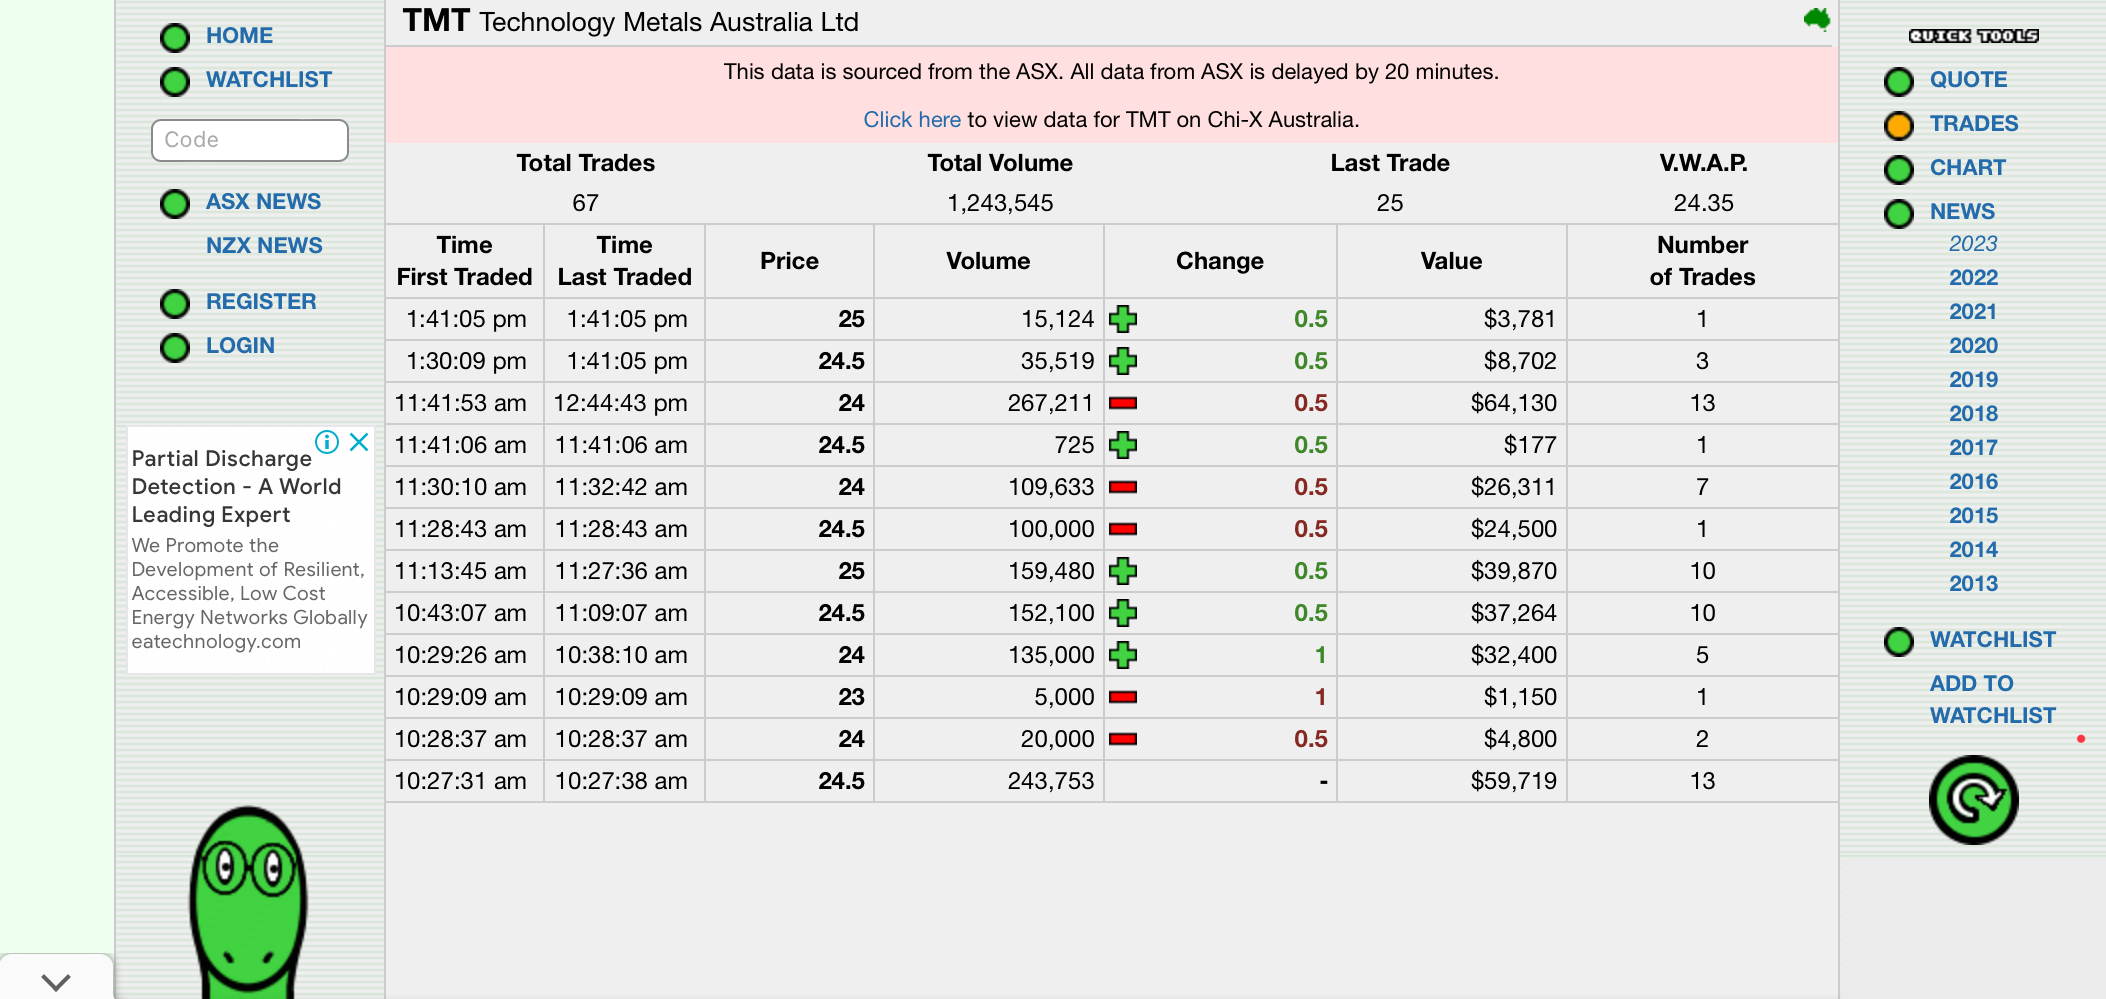Click the green plus icon in the 135,000 volume row
The image size is (2106, 999).
tap(1123, 655)
